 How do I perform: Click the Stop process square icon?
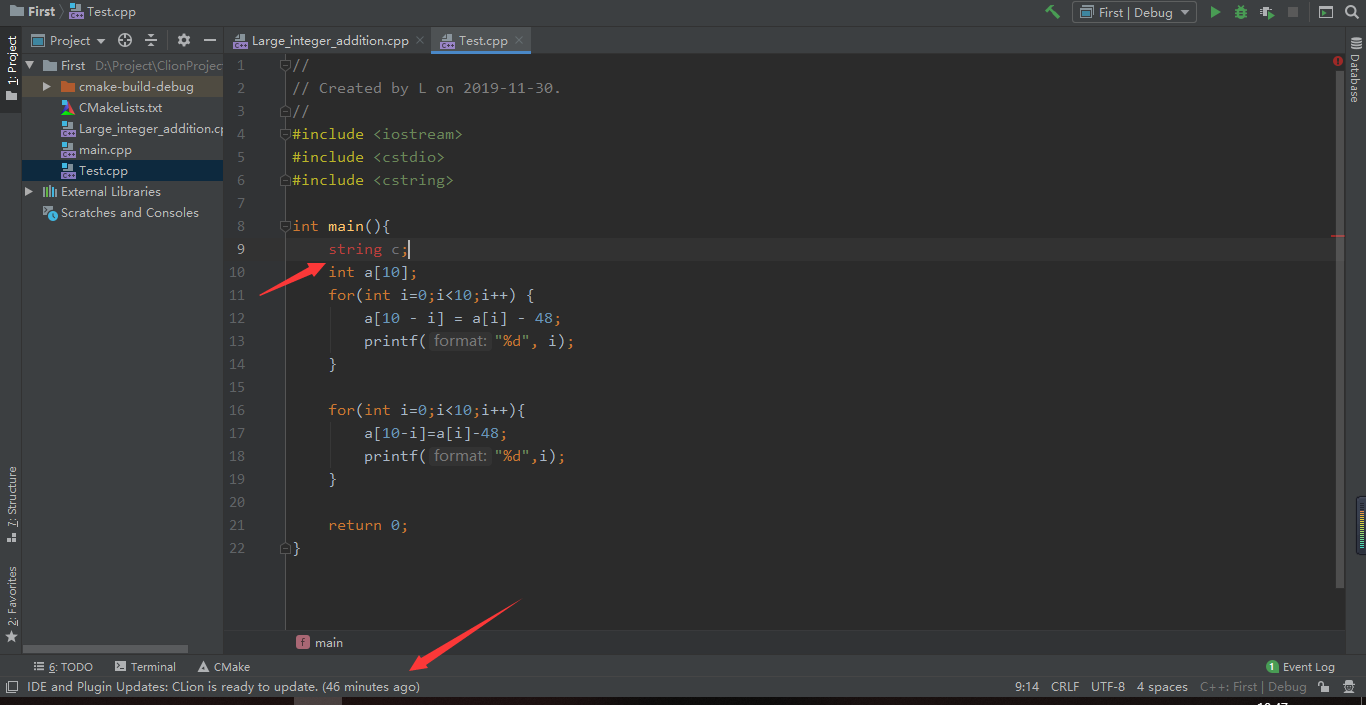(1293, 12)
